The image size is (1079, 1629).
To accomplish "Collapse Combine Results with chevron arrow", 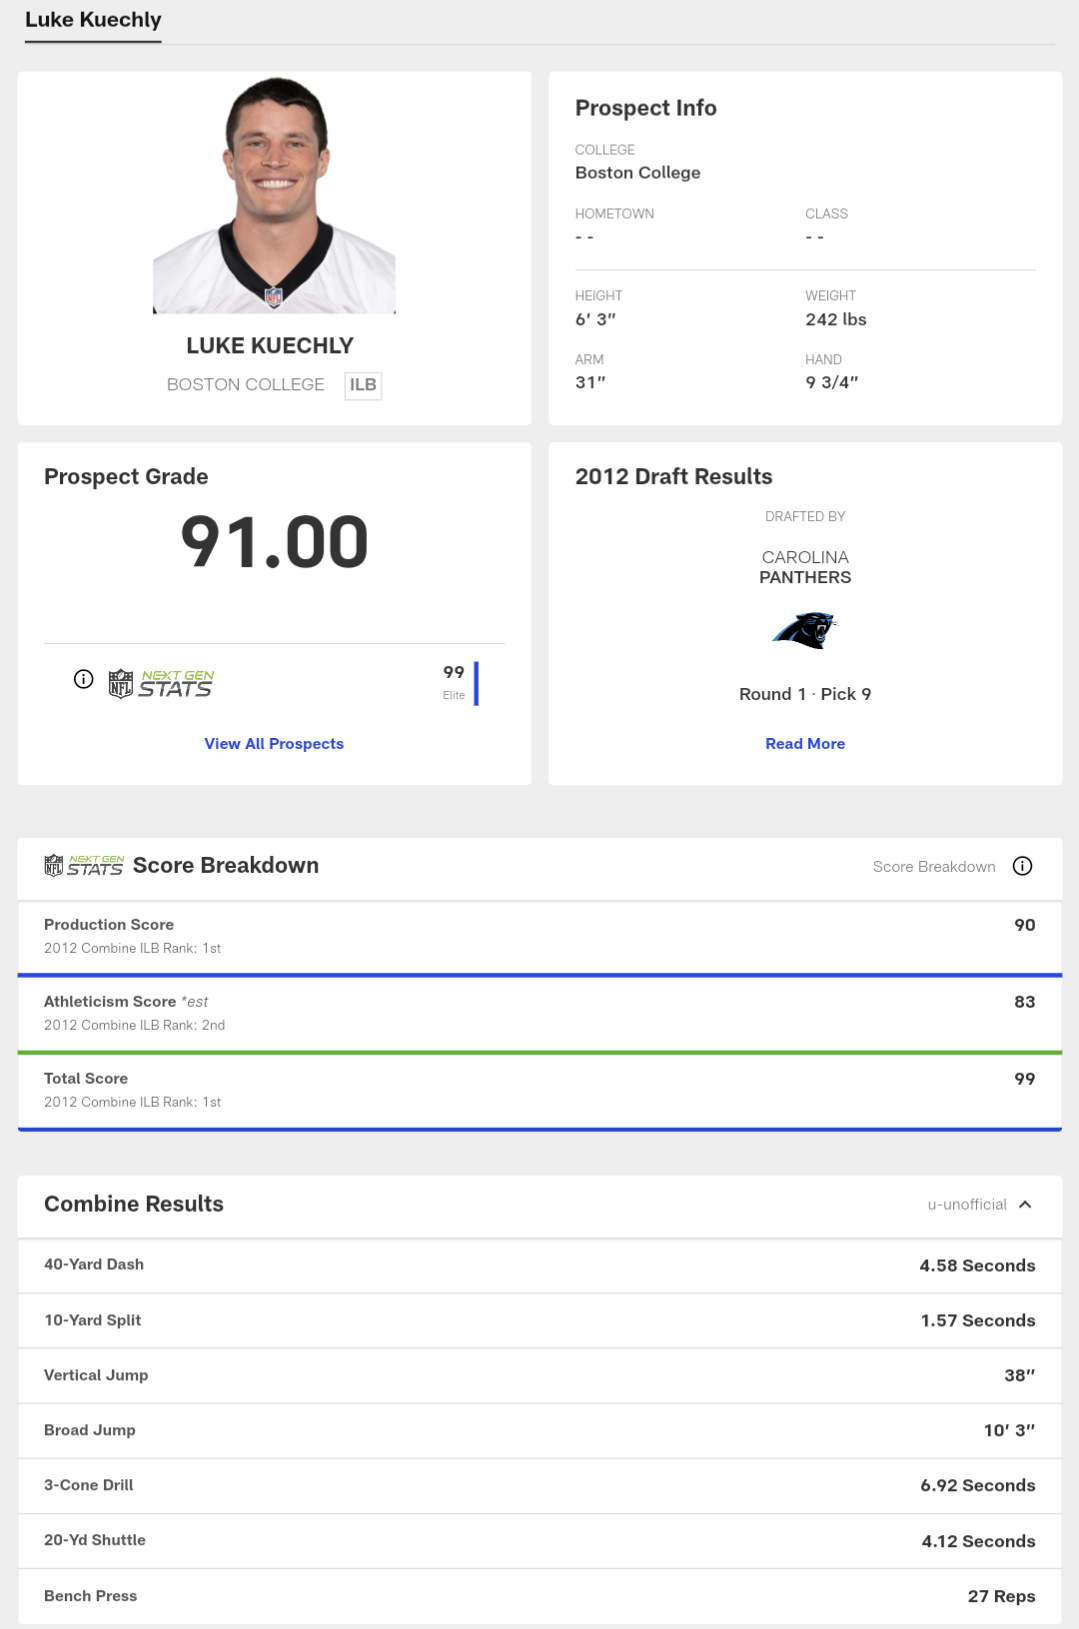I will coord(1025,1204).
